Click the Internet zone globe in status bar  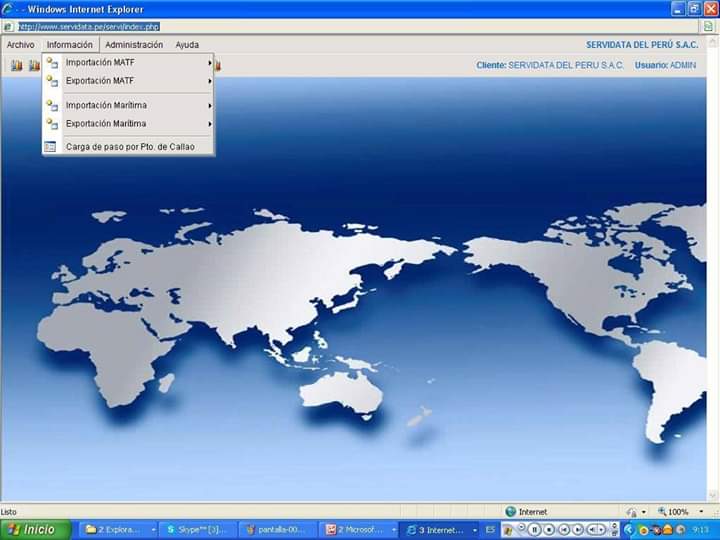[x=511, y=512]
